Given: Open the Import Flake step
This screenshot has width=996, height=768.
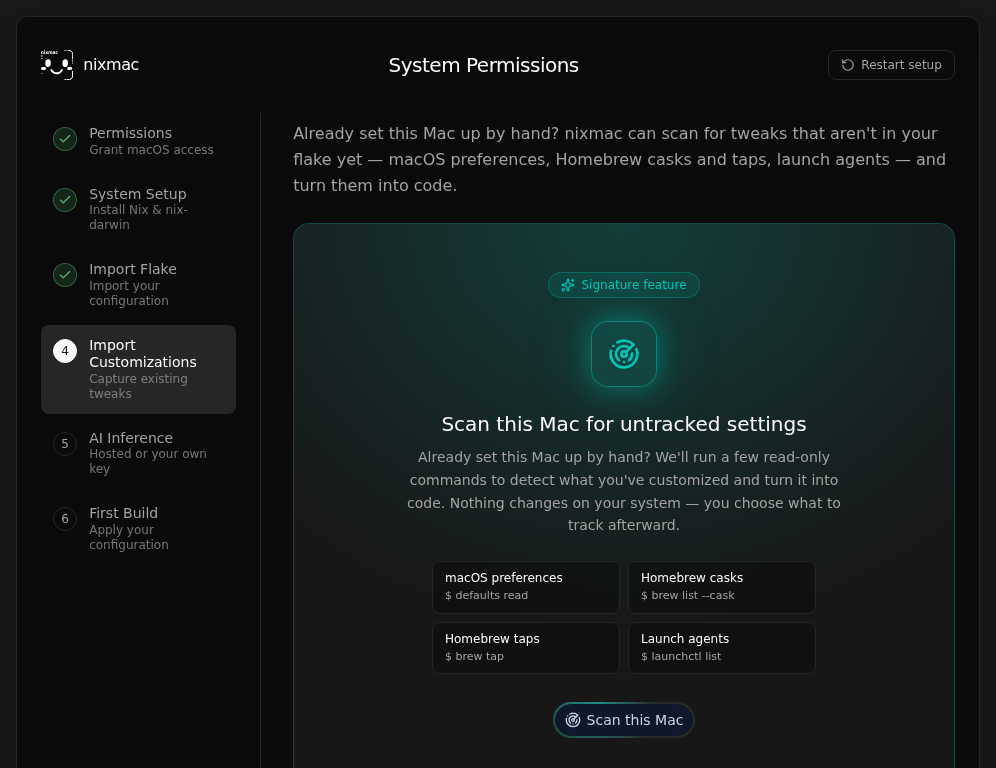Looking at the screenshot, I should point(138,284).
